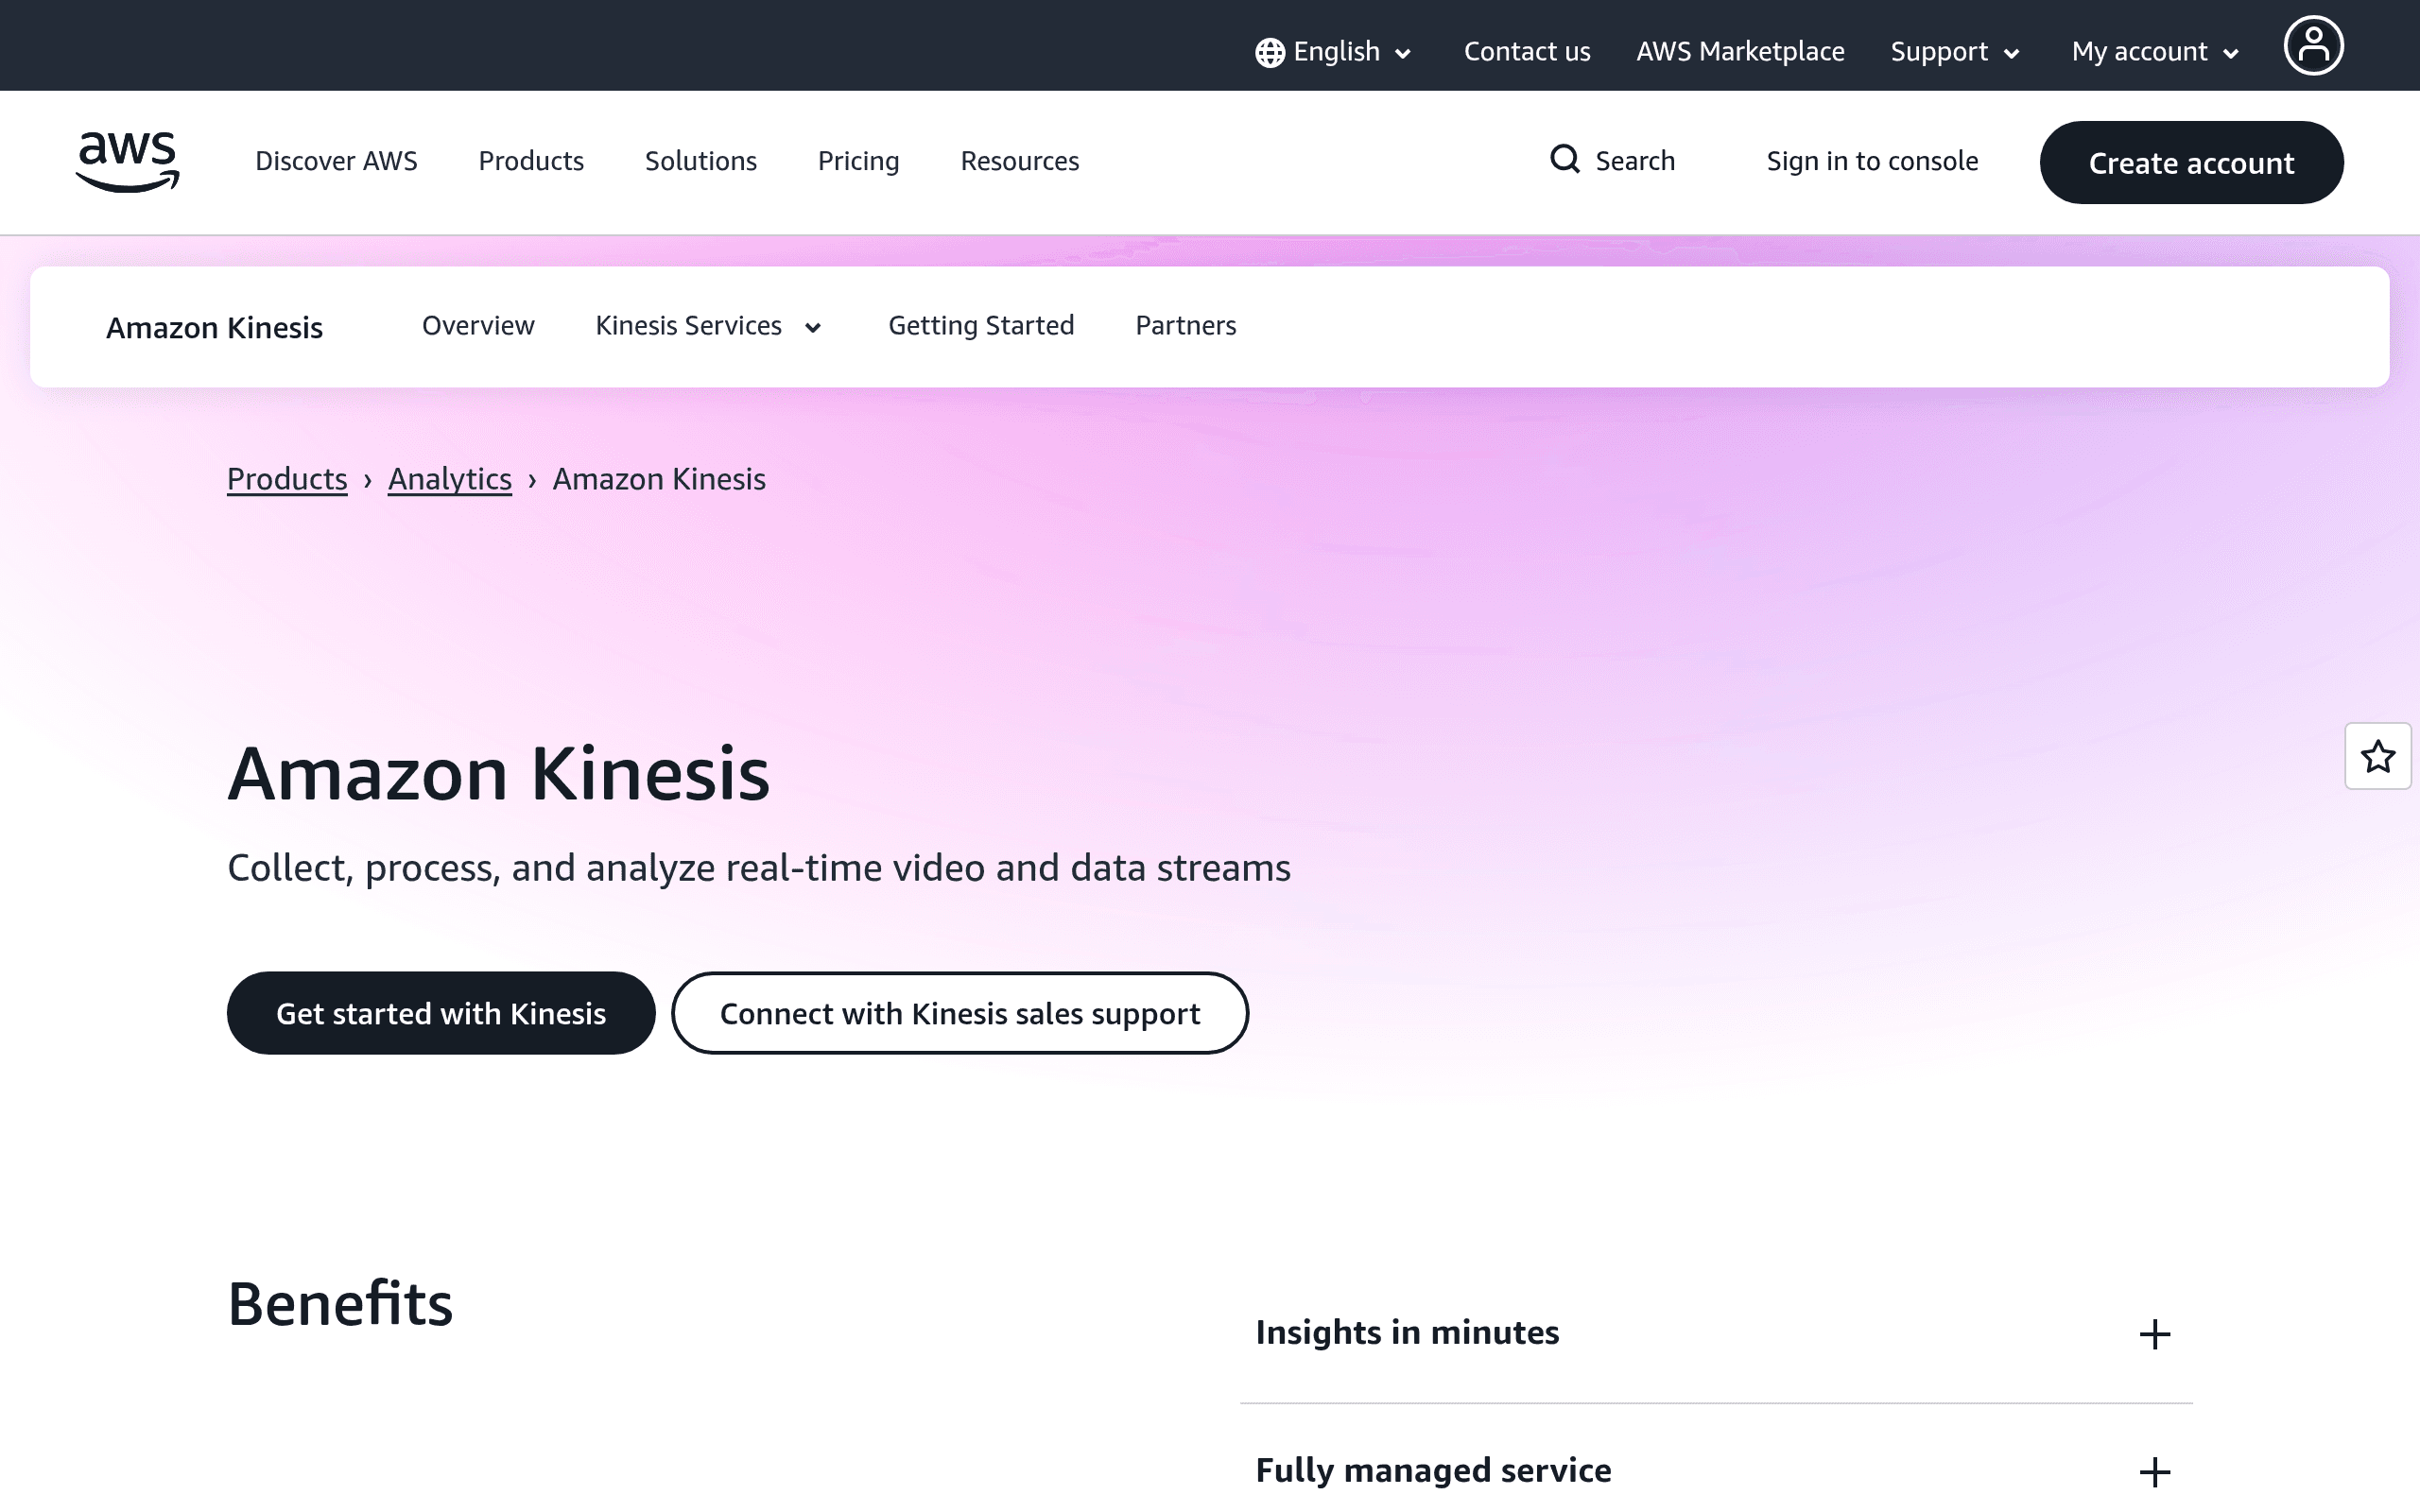Open the Products nav menu
2420x1512 pixels.
tap(531, 161)
